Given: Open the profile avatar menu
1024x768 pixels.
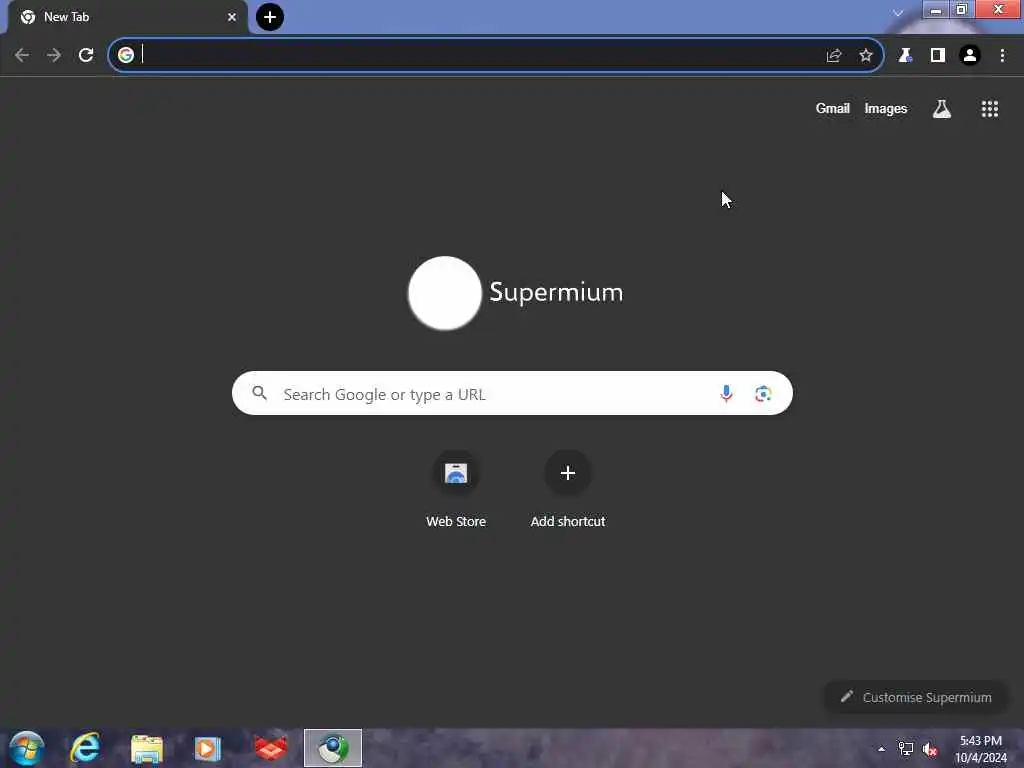Looking at the screenshot, I should click(x=970, y=56).
